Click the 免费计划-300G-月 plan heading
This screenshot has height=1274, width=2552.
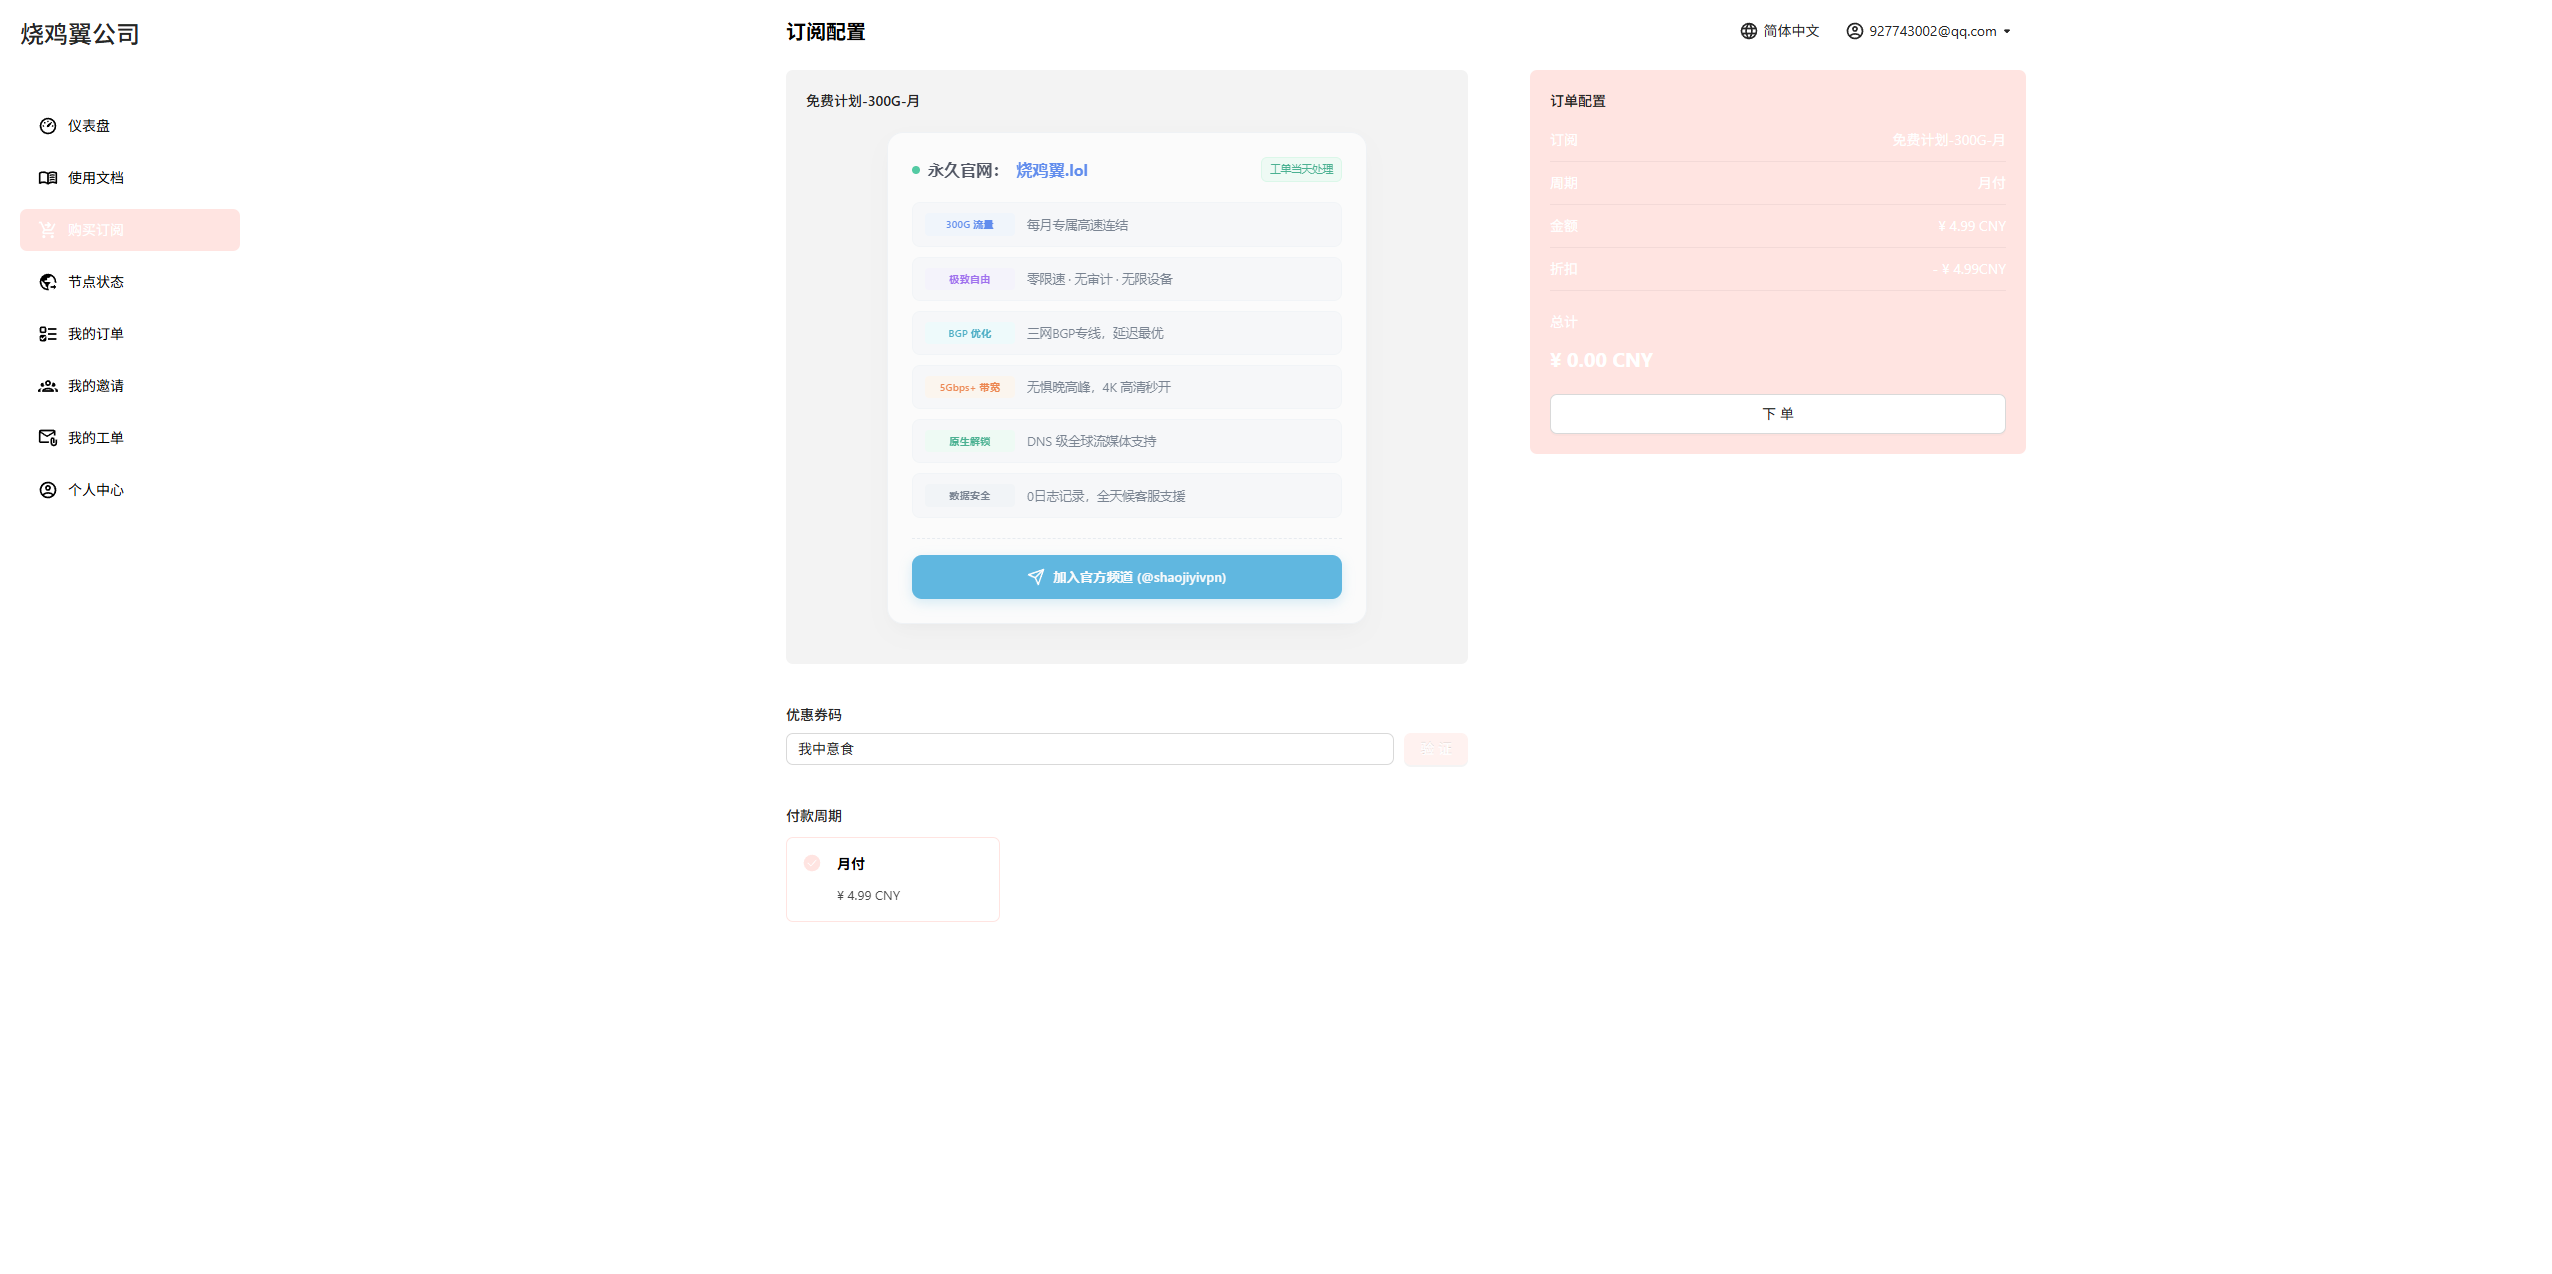tap(863, 101)
